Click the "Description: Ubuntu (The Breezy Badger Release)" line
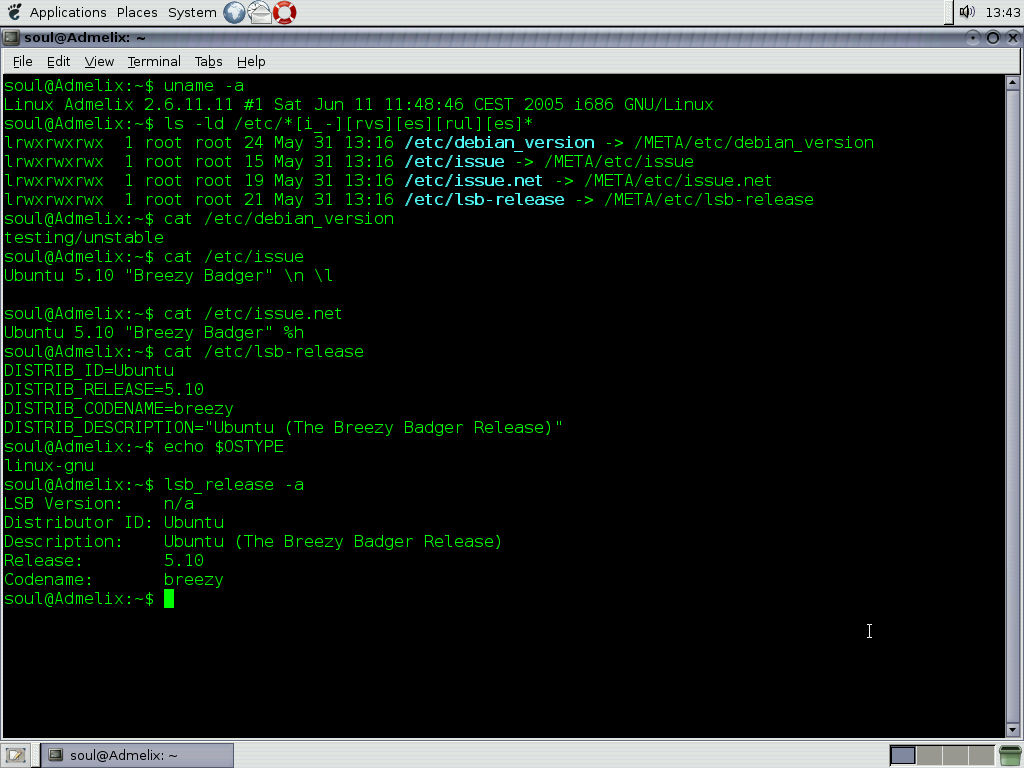 tap(253, 541)
